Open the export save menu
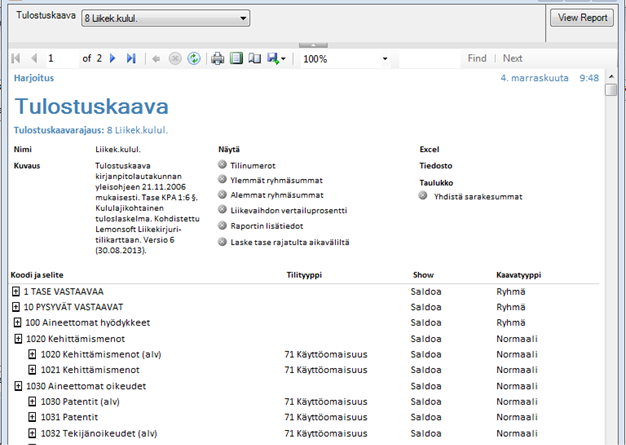This screenshot has height=445, width=626. click(277, 59)
